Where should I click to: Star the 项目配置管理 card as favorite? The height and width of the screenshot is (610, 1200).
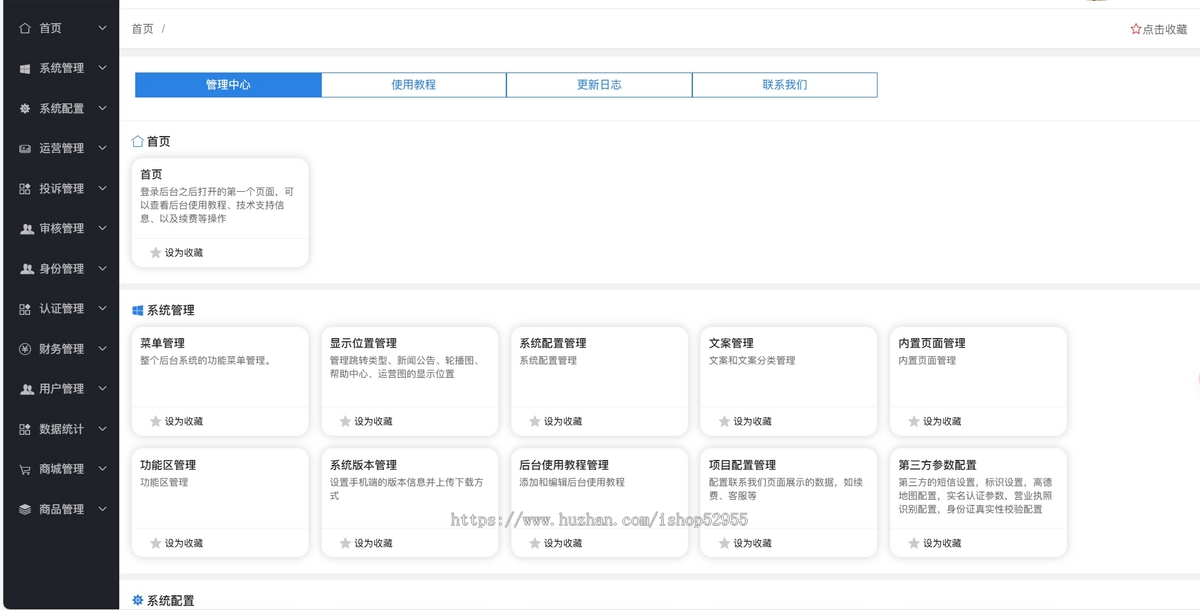[724, 543]
